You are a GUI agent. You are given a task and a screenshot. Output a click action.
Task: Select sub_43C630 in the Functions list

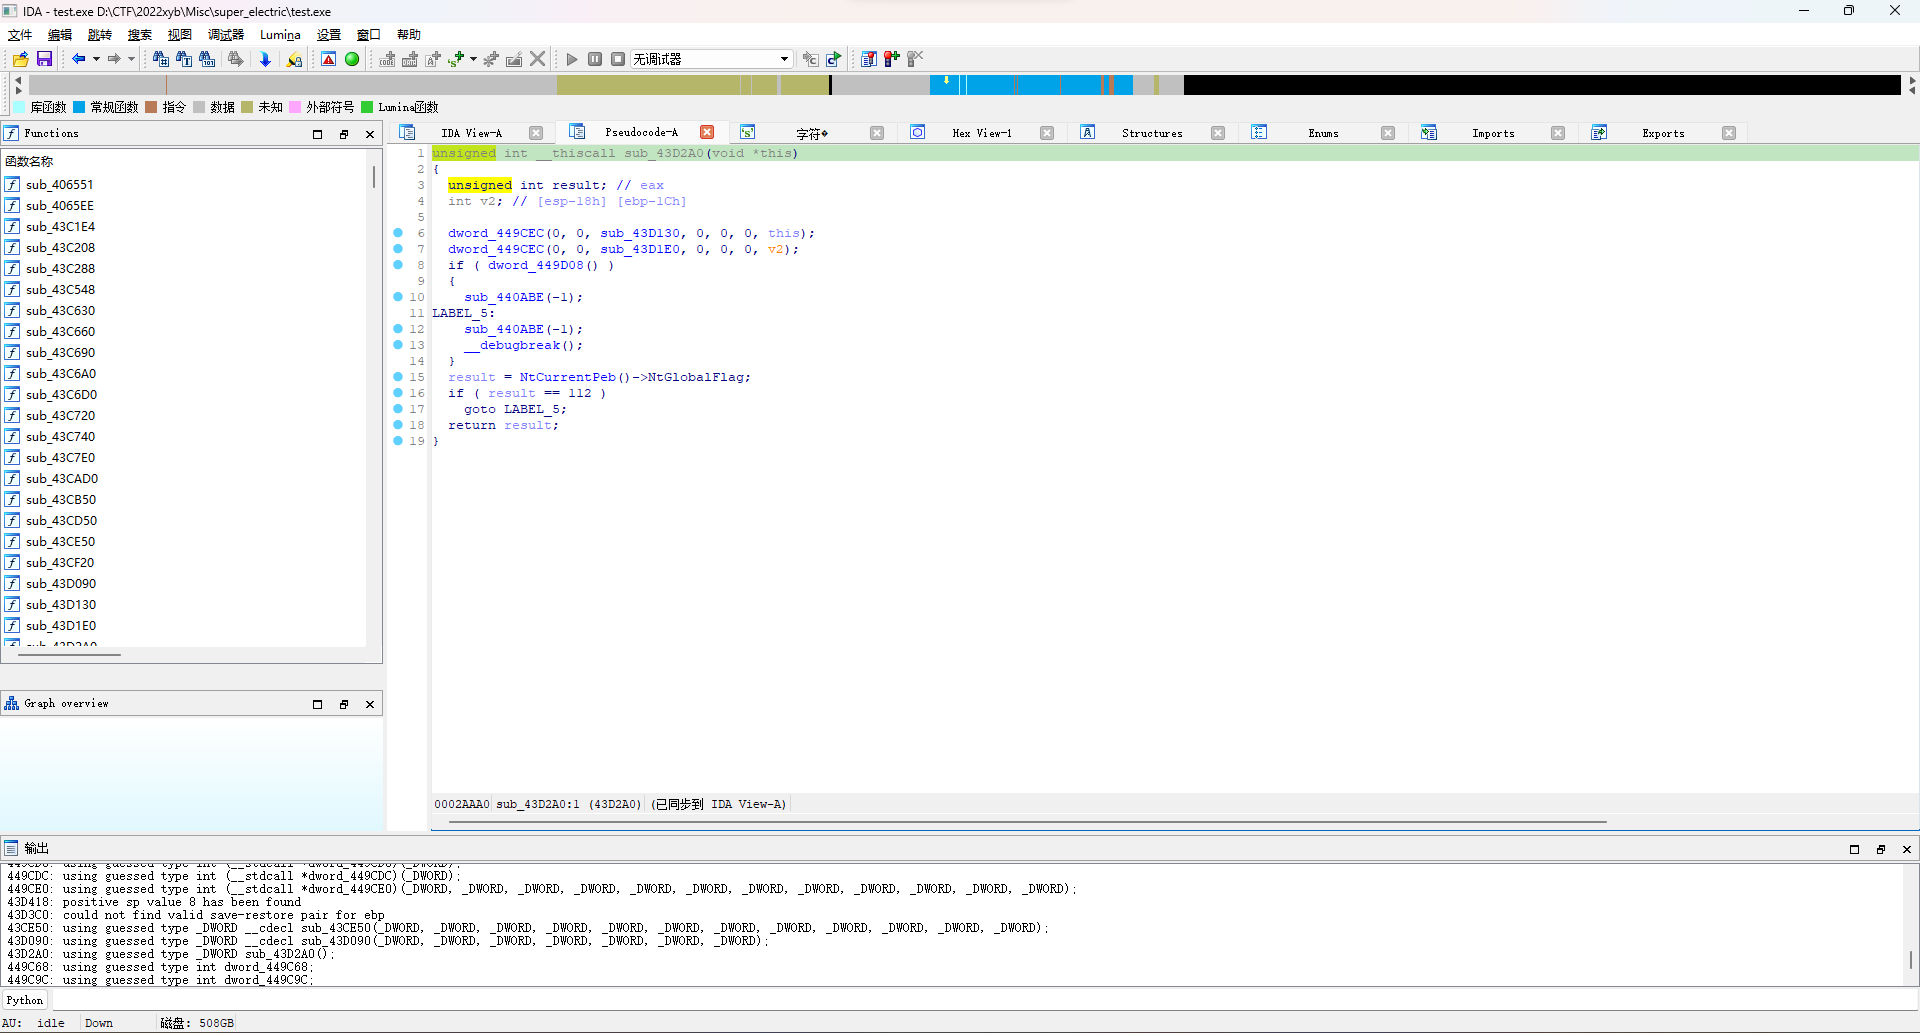(60, 310)
